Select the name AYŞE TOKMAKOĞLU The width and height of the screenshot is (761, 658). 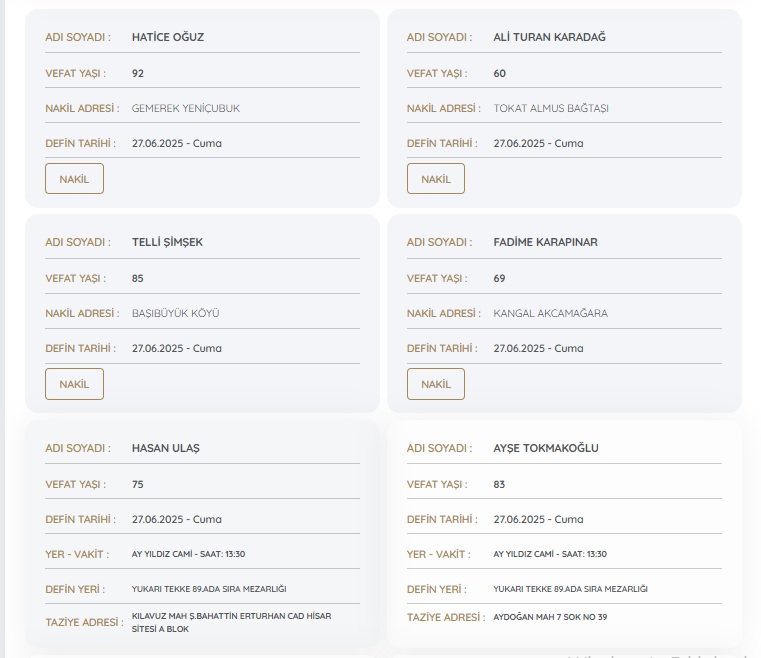click(546, 448)
